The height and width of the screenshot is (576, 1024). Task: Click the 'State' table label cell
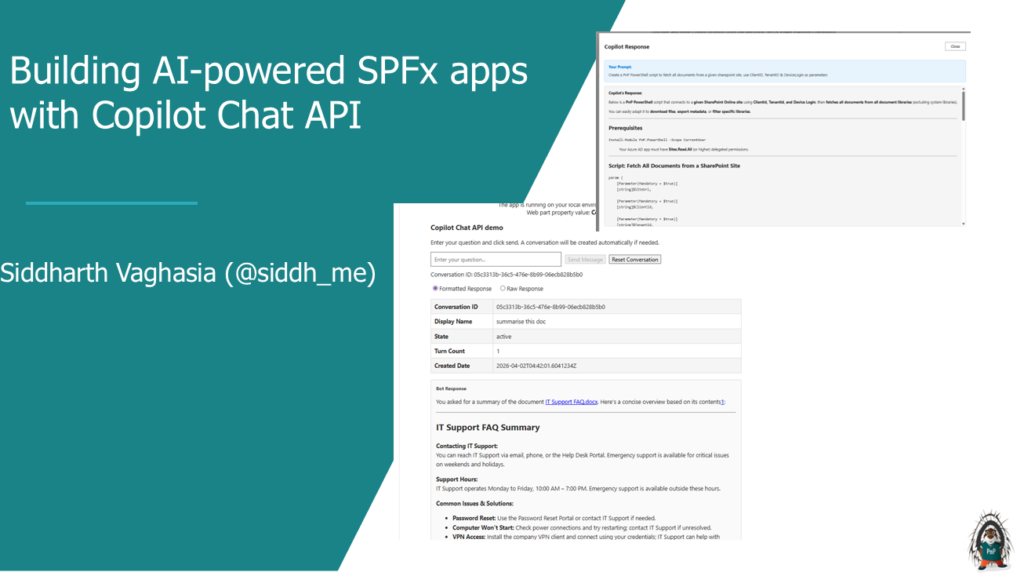462,336
